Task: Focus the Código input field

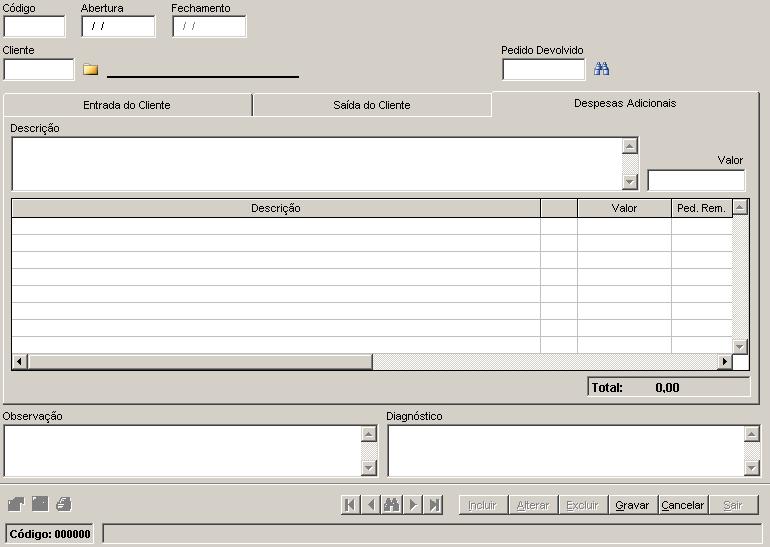Action: click(x=34, y=27)
